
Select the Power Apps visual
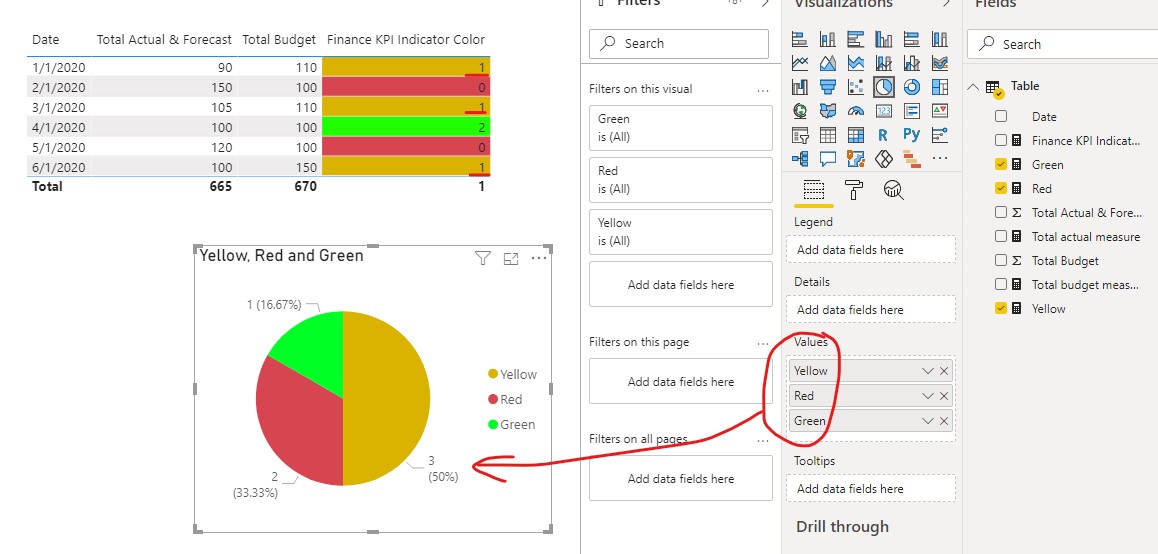[x=884, y=159]
